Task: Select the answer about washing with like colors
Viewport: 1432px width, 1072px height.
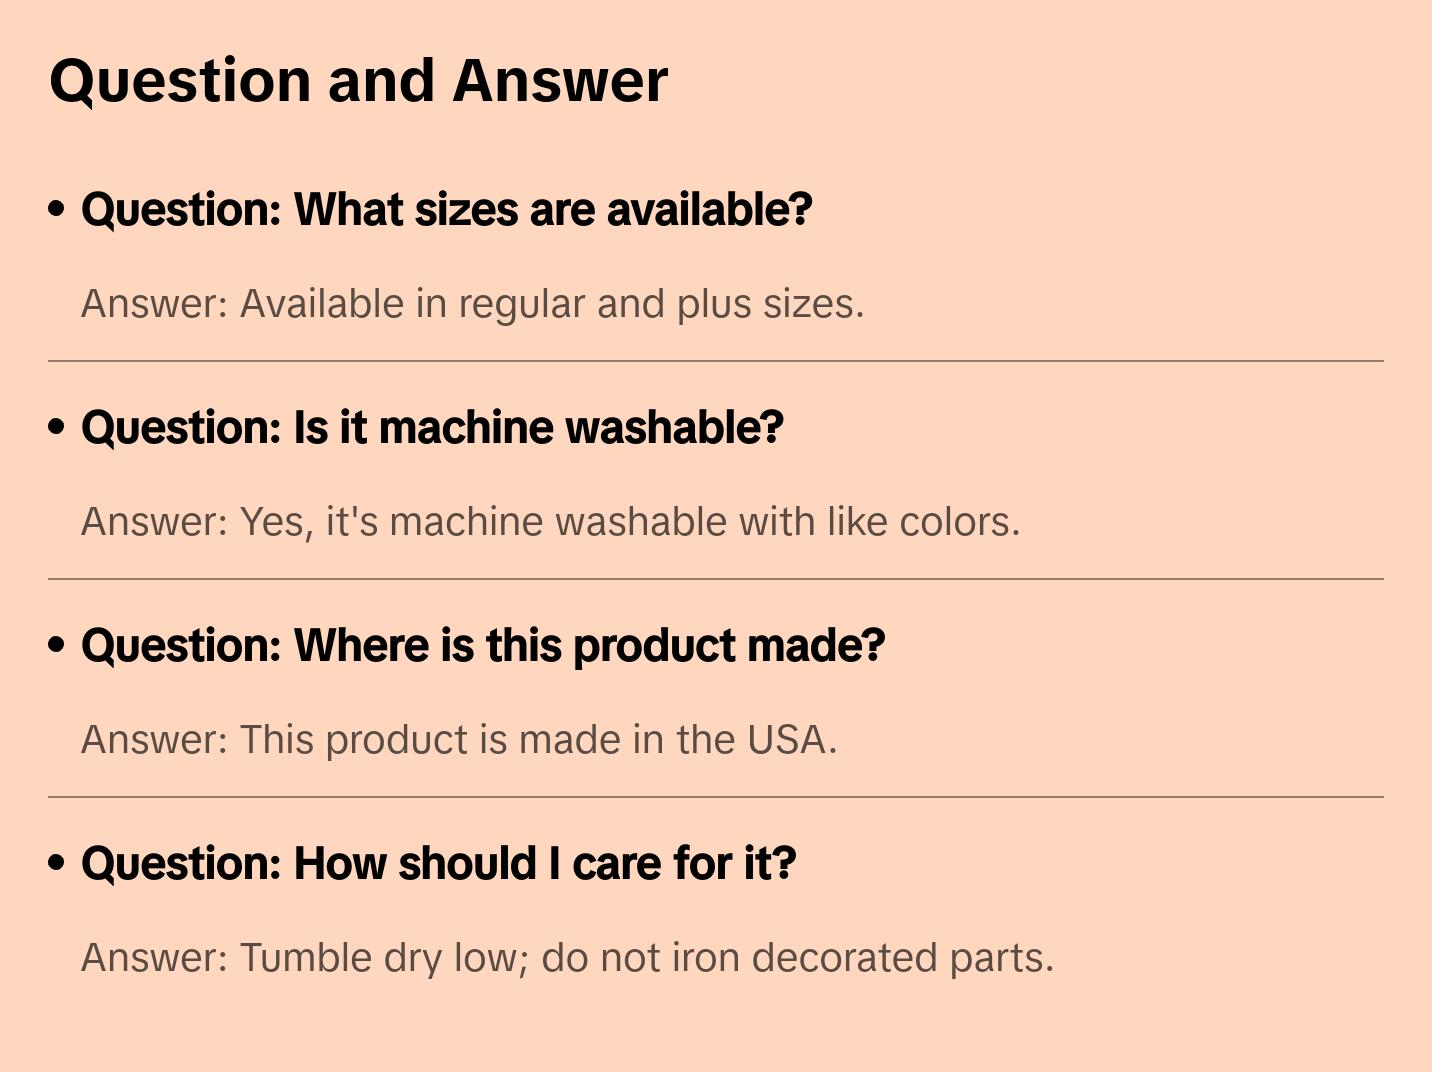Action: pyautogui.click(x=550, y=522)
